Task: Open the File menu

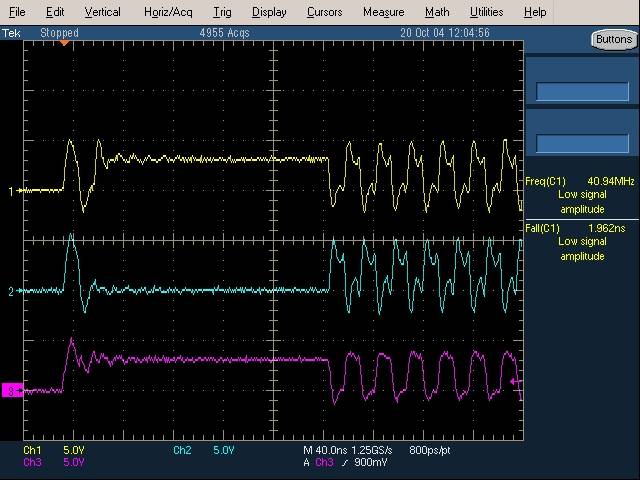Action: (x=18, y=12)
